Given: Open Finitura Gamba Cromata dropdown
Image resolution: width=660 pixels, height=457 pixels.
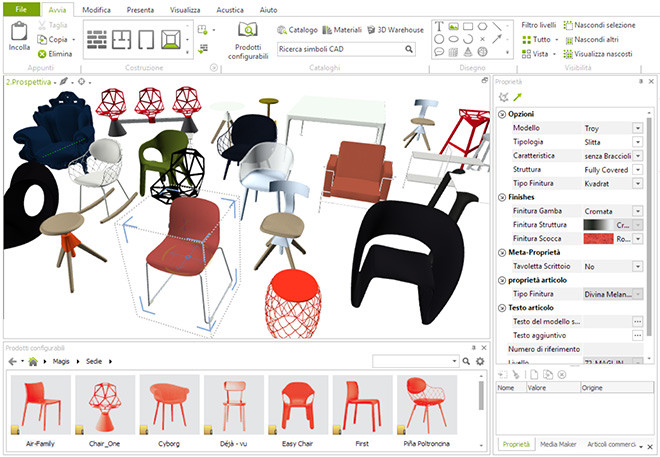Looking at the screenshot, I should click(638, 211).
